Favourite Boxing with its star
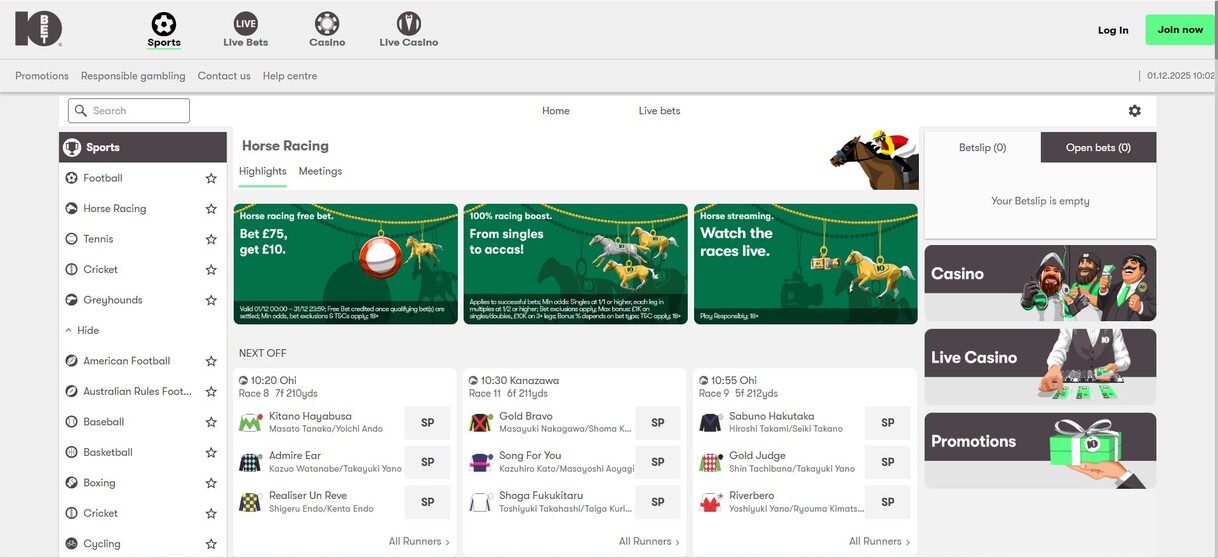Viewport: 1218px width, 558px height. click(x=211, y=483)
